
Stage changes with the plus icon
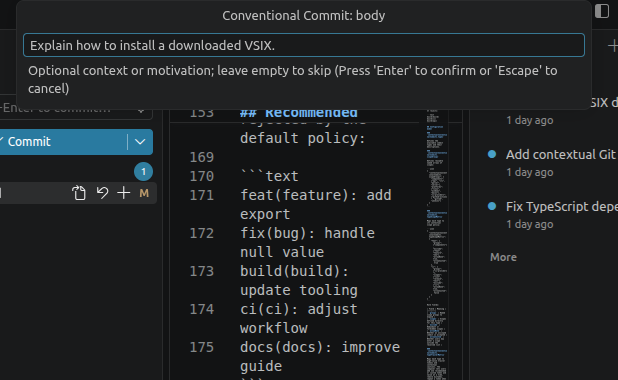coord(124,193)
